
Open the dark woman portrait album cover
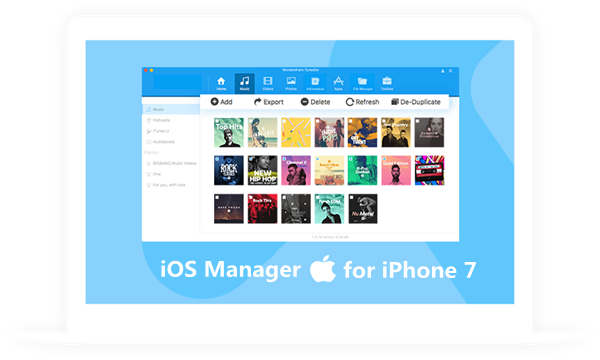[x=429, y=132]
